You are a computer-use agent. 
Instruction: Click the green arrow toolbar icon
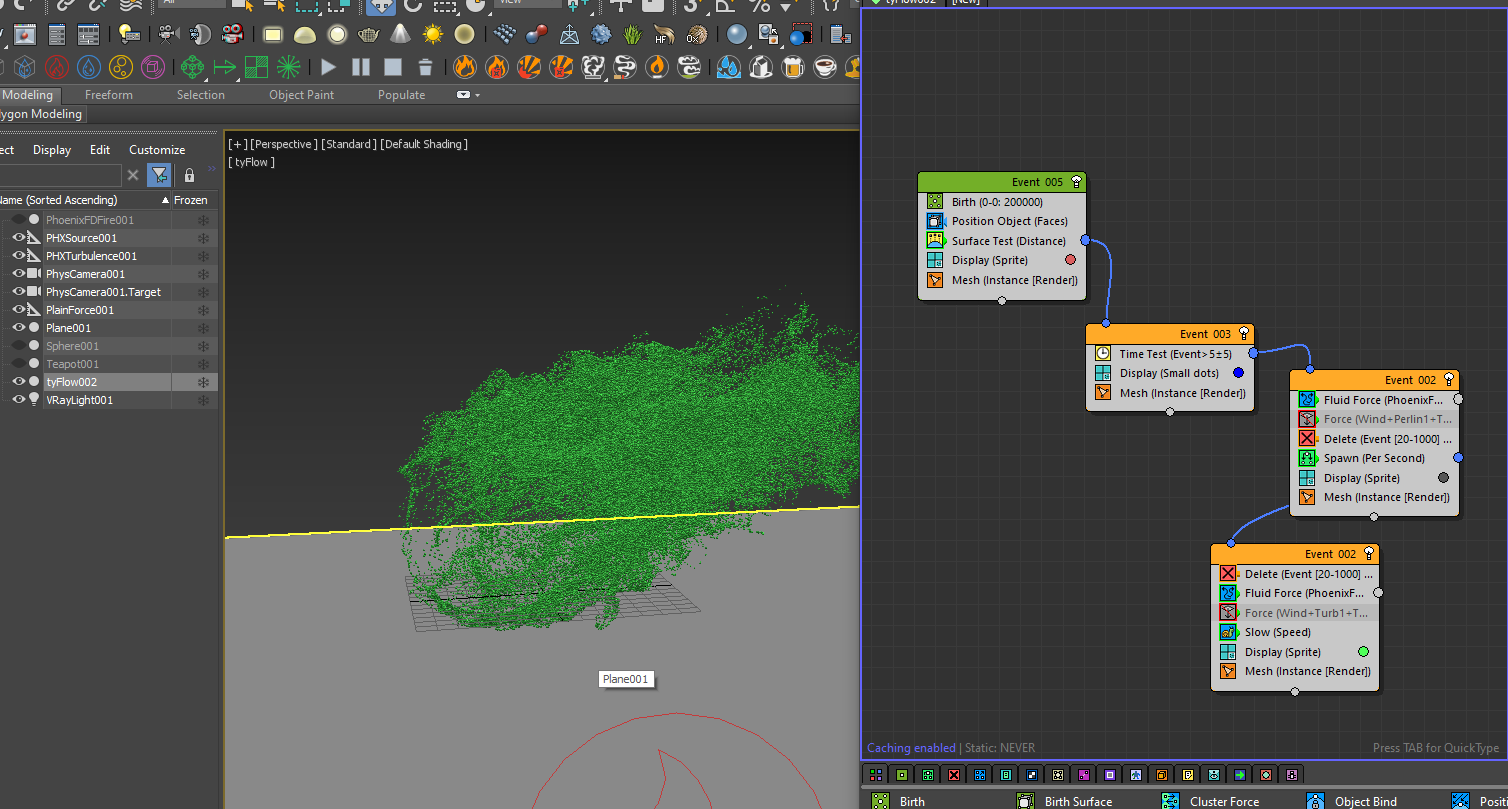(x=225, y=67)
